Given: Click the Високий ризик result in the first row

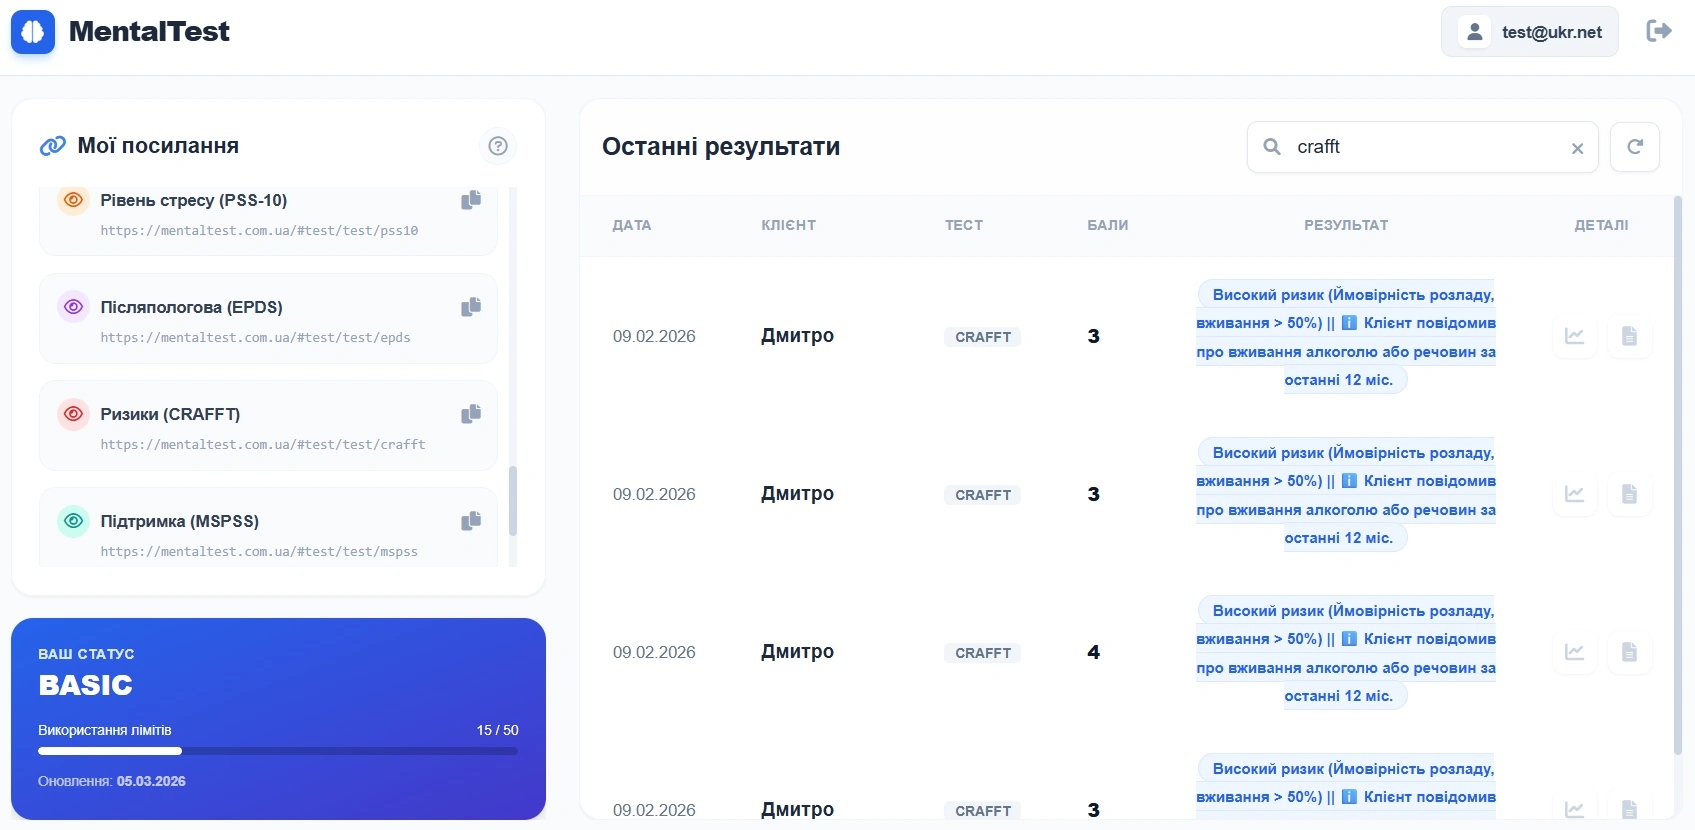Looking at the screenshot, I should point(1346,337).
